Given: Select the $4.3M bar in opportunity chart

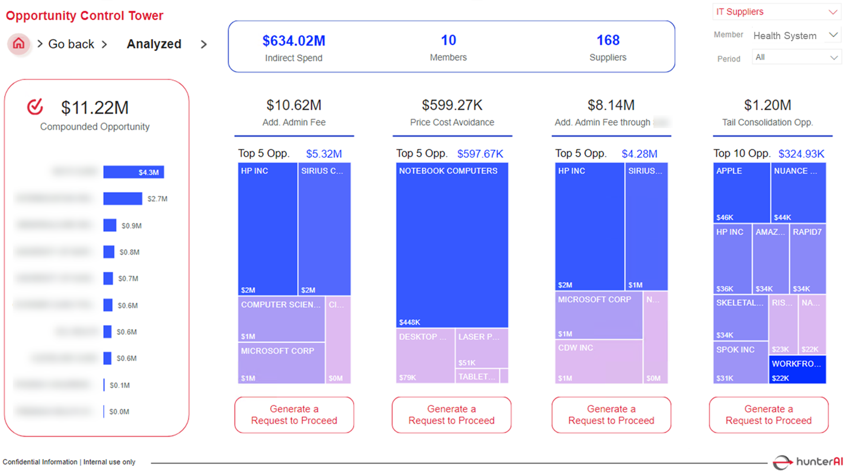Looking at the screenshot, I should pyautogui.click(x=133, y=173).
